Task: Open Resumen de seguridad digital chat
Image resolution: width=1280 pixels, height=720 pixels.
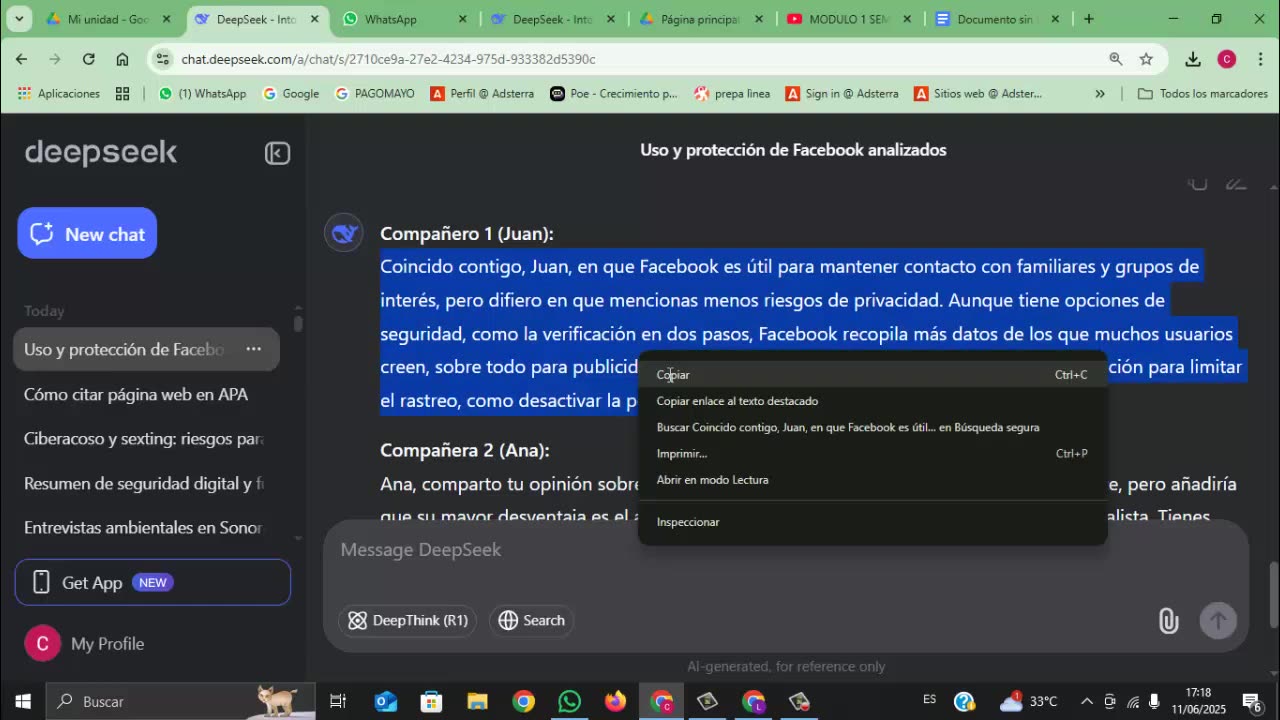Action: tap(146, 483)
